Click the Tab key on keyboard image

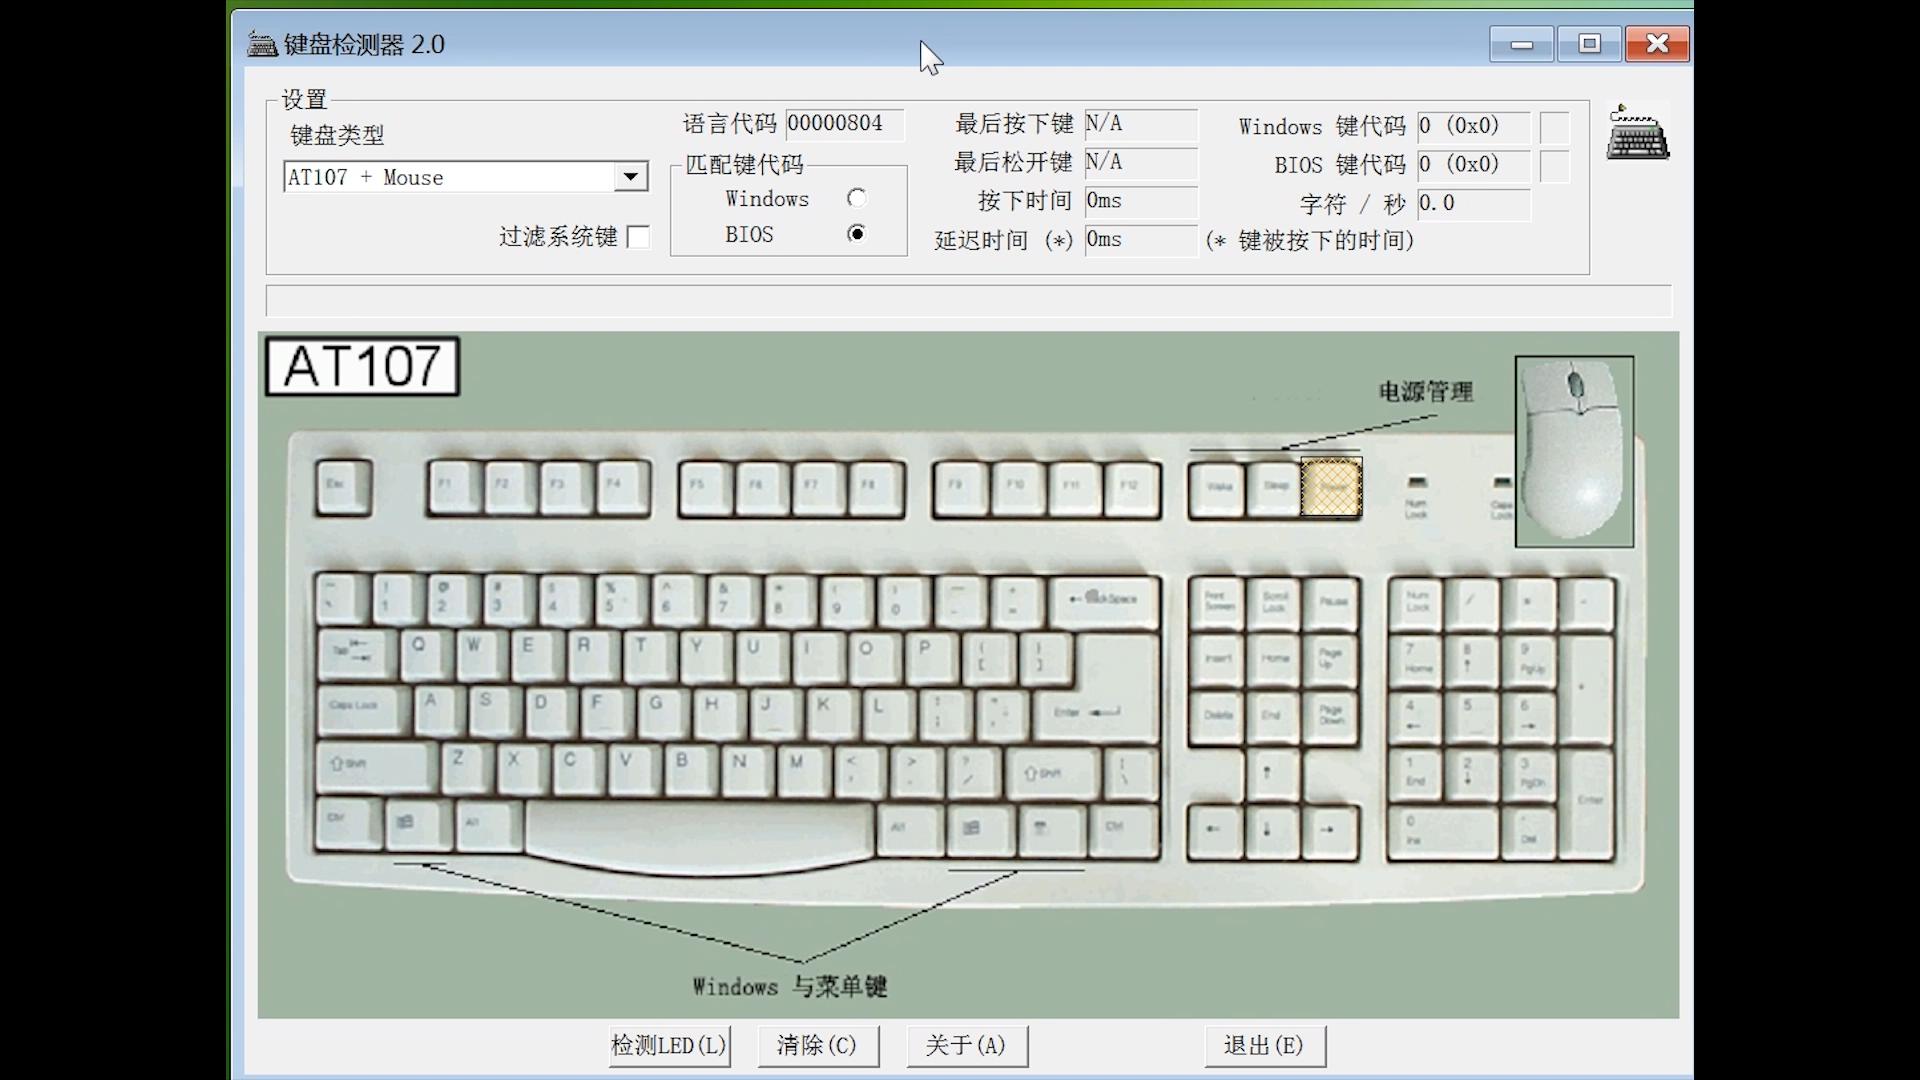(357, 656)
